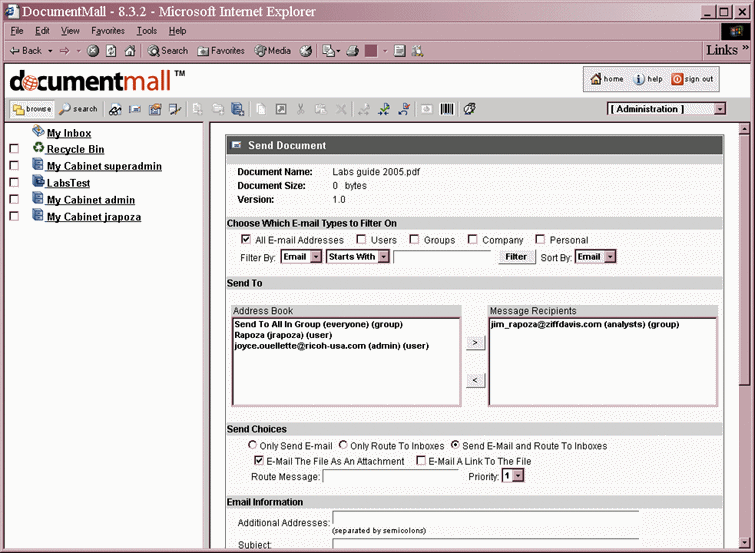Open the Internet Explorer Media pane
Image resolution: width=755 pixels, height=553 pixels.
(273, 51)
